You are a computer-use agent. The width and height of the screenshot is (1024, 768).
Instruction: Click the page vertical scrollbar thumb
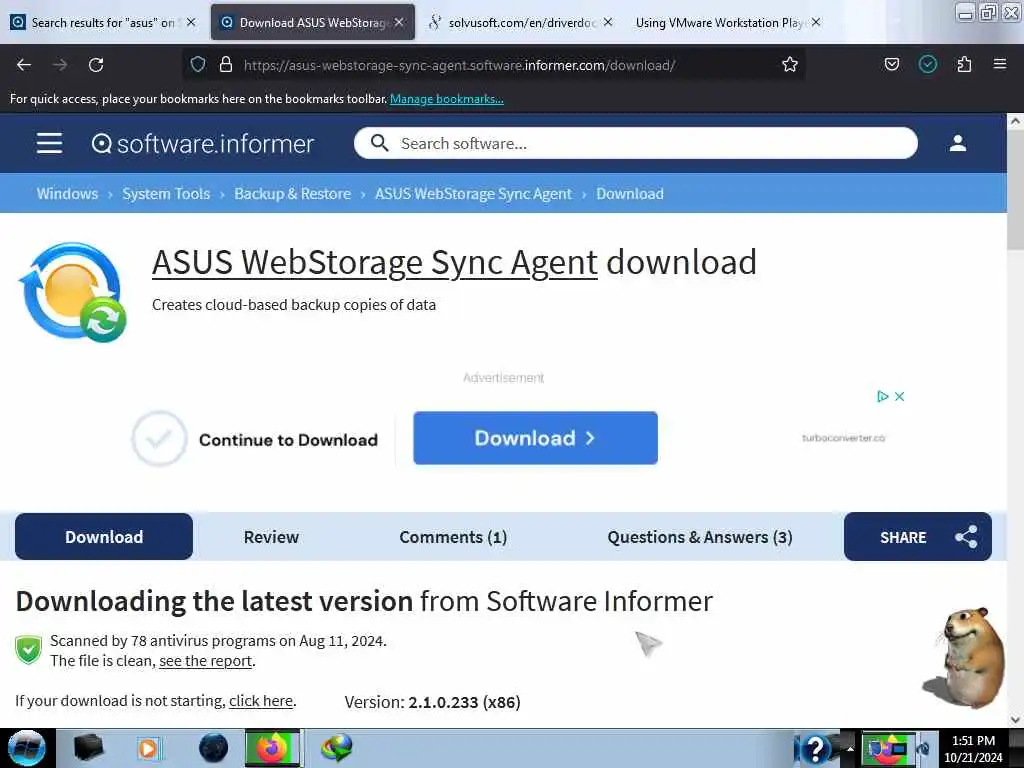pyautogui.click(x=1015, y=189)
